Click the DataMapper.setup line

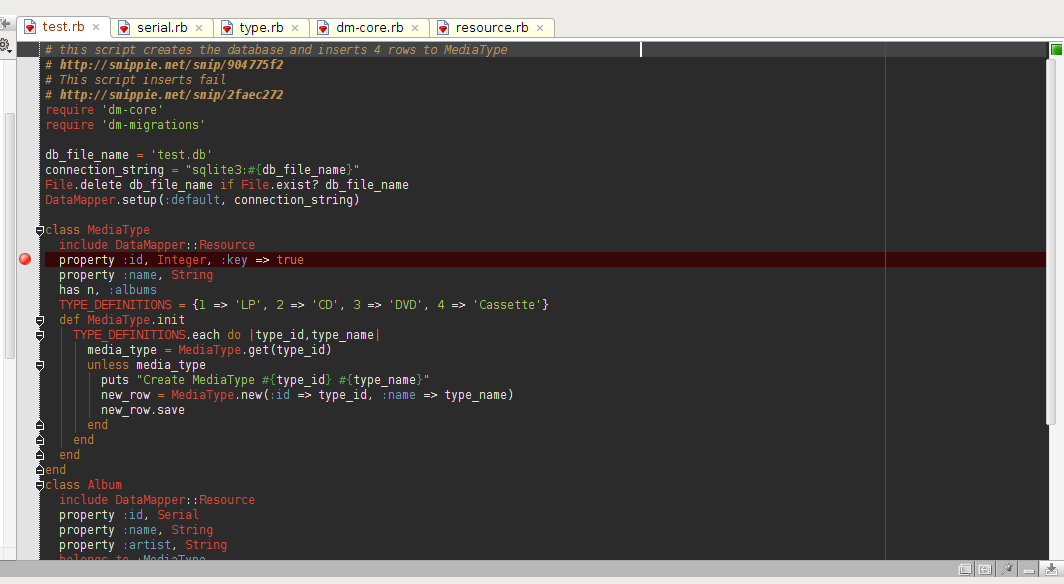[202, 199]
